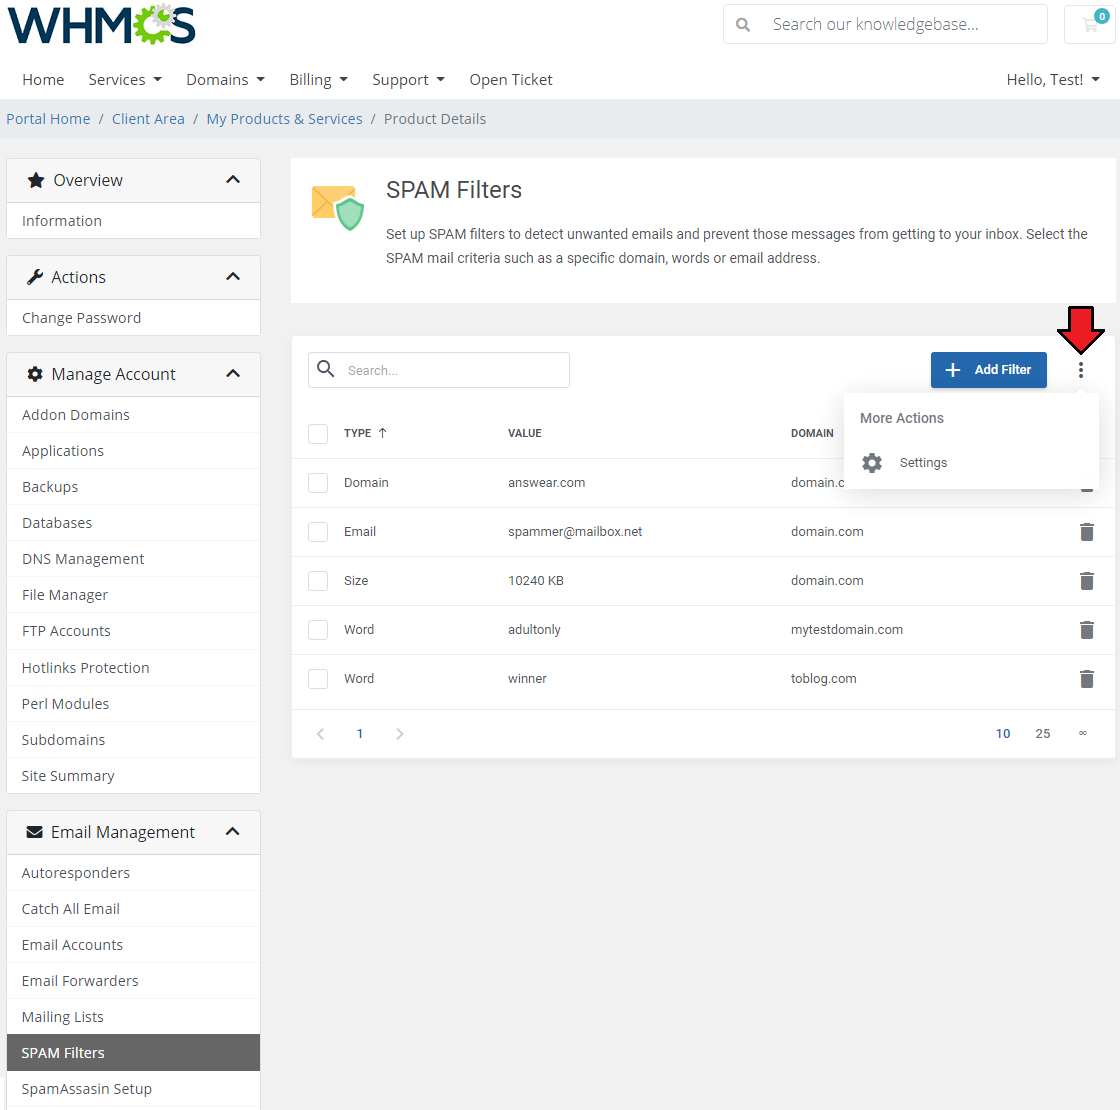Go to page 1
The height and width of the screenshot is (1110, 1120).
point(360,734)
